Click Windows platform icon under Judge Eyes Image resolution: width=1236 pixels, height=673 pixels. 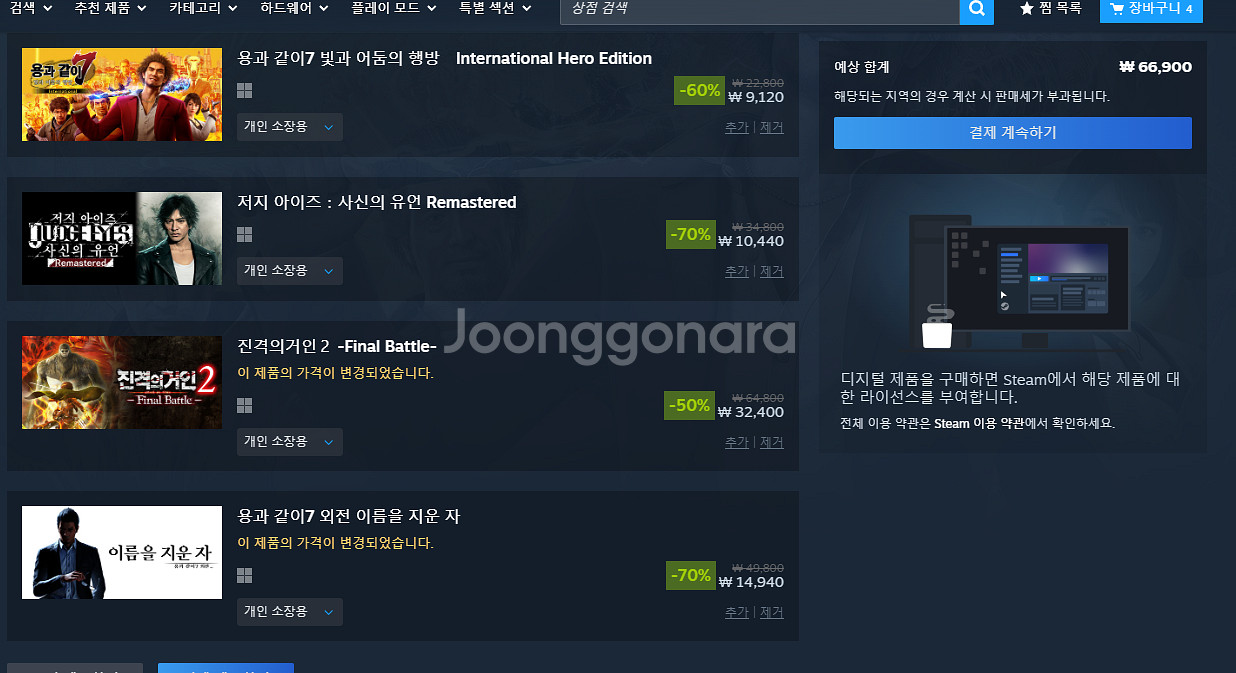pos(244,234)
